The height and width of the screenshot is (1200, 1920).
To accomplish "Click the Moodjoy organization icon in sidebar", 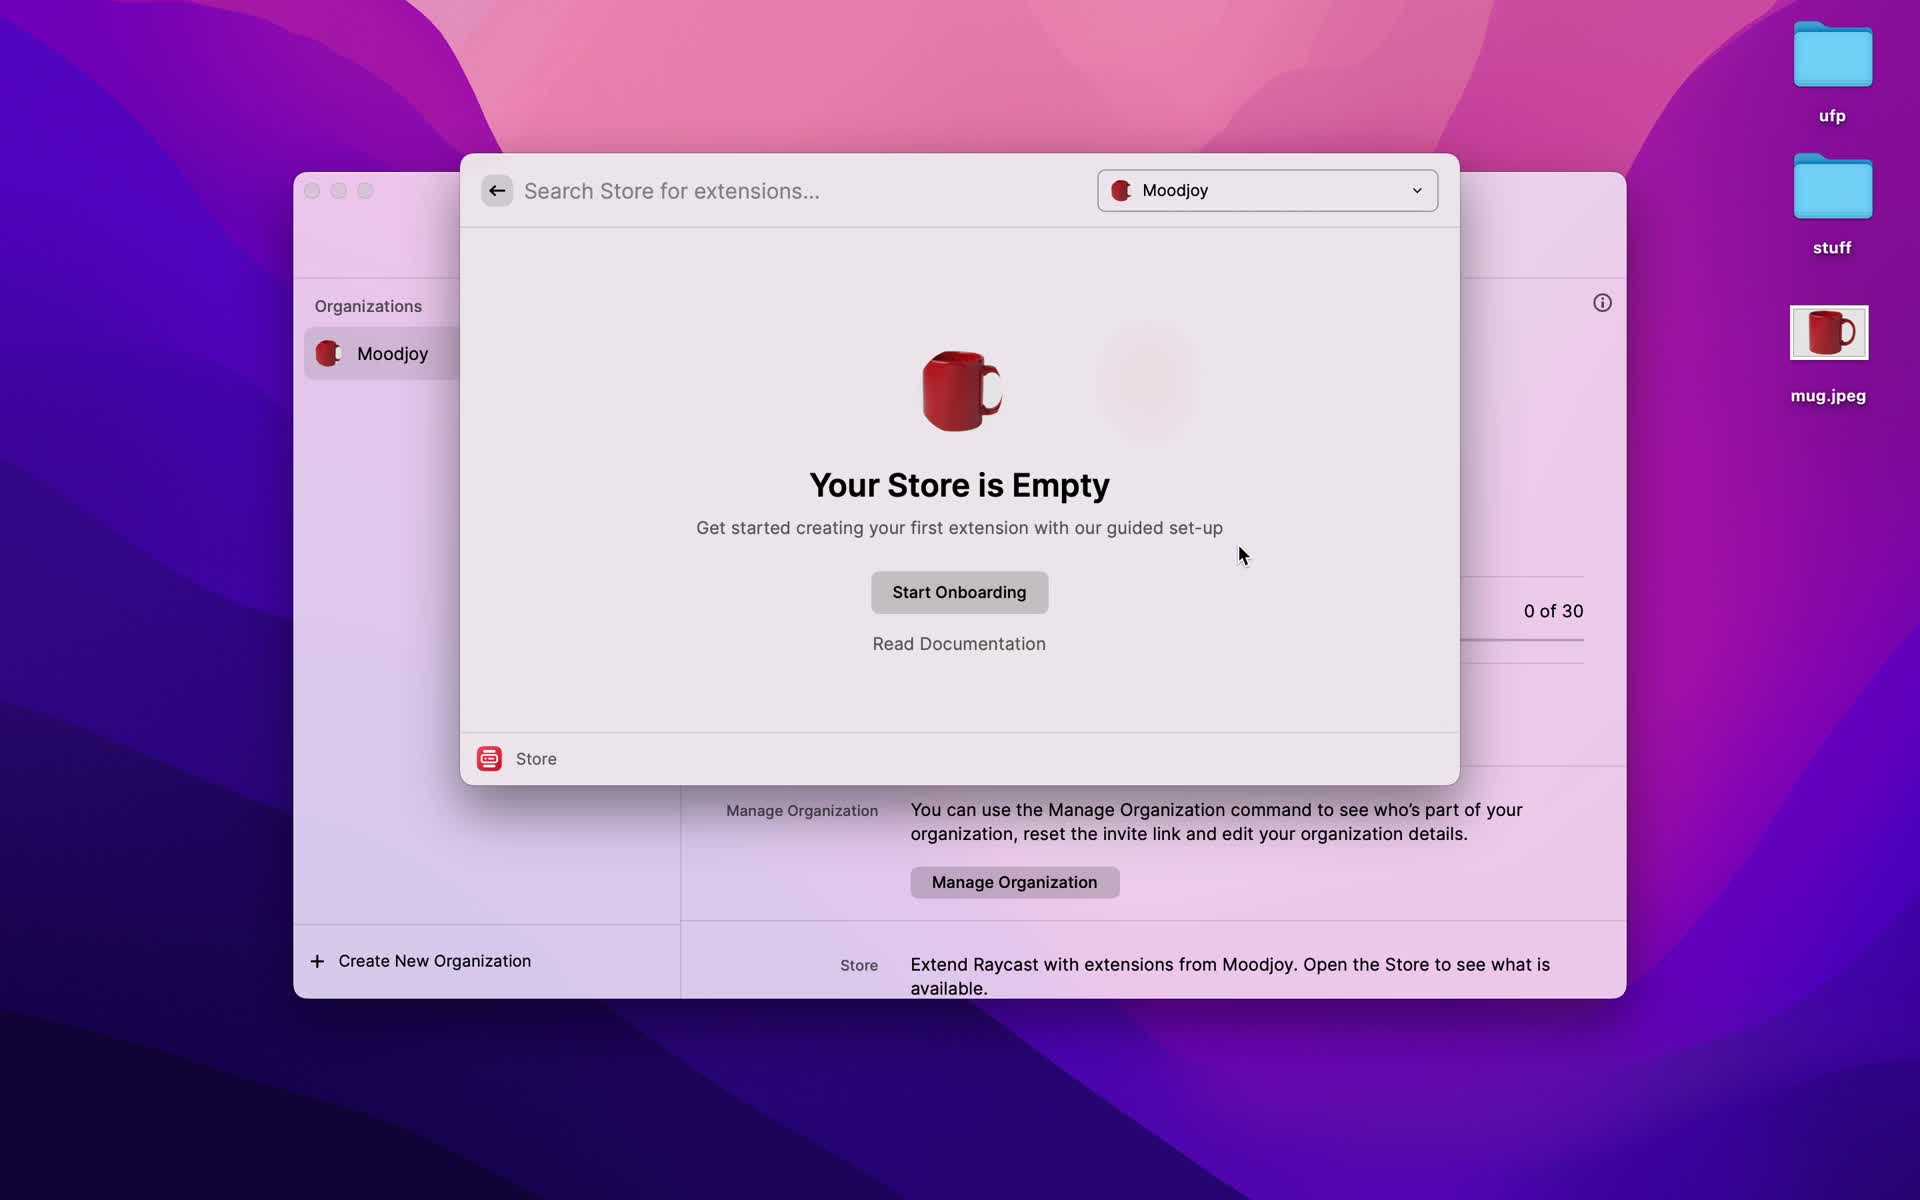I will (x=328, y=353).
